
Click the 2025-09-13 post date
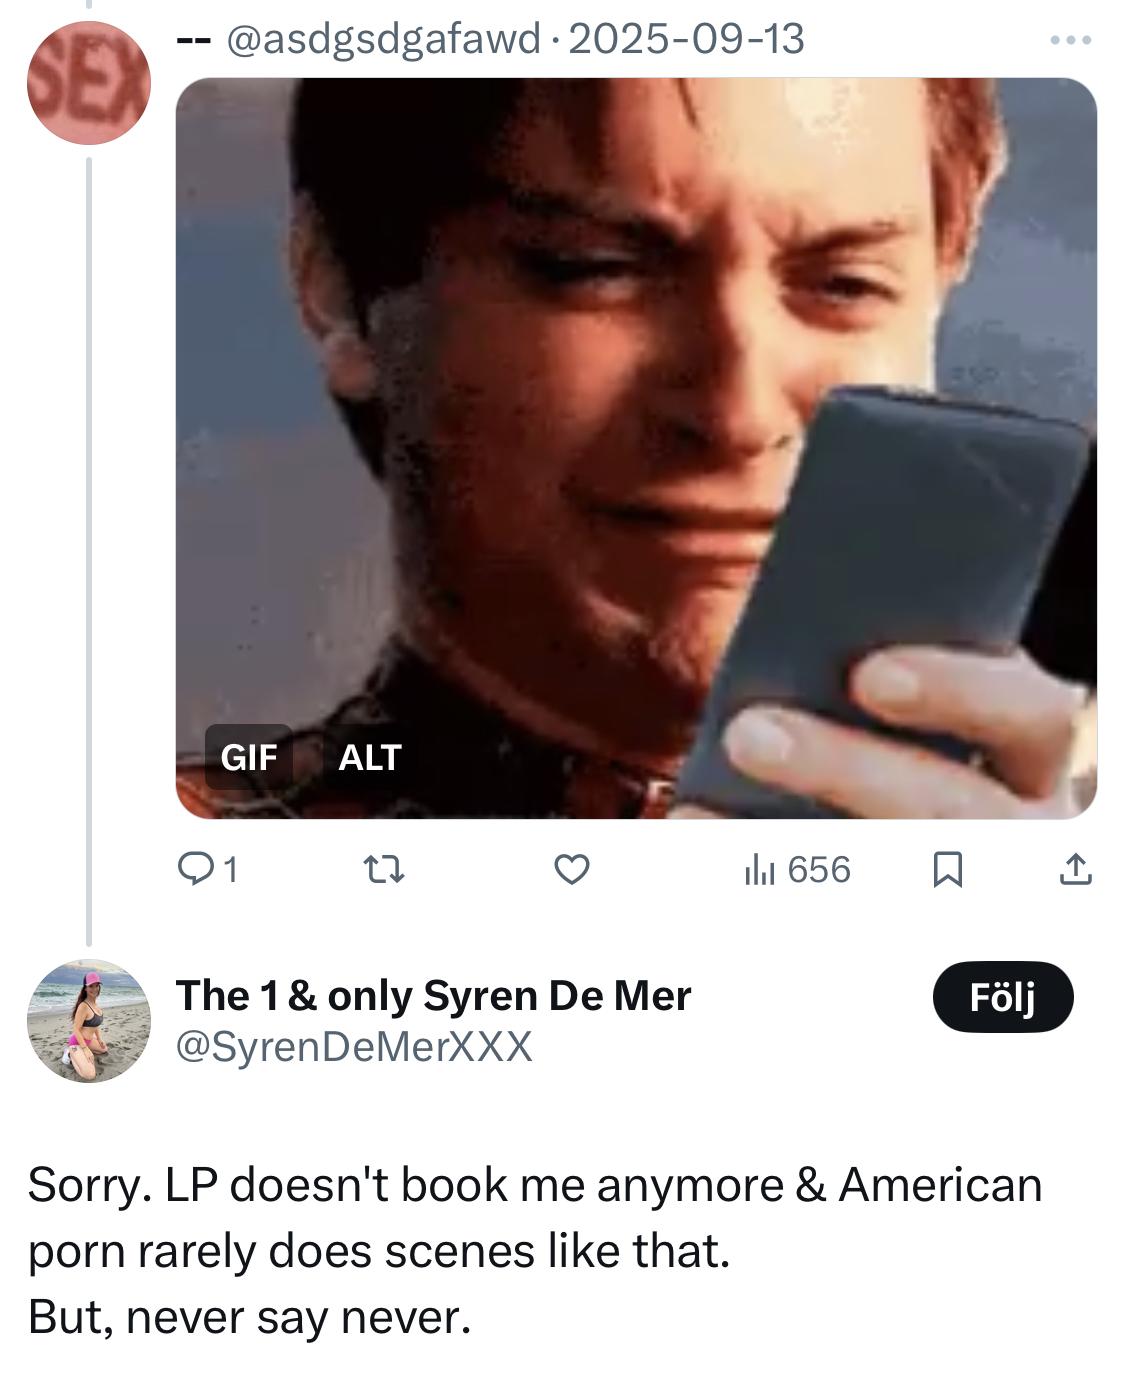click(685, 40)
